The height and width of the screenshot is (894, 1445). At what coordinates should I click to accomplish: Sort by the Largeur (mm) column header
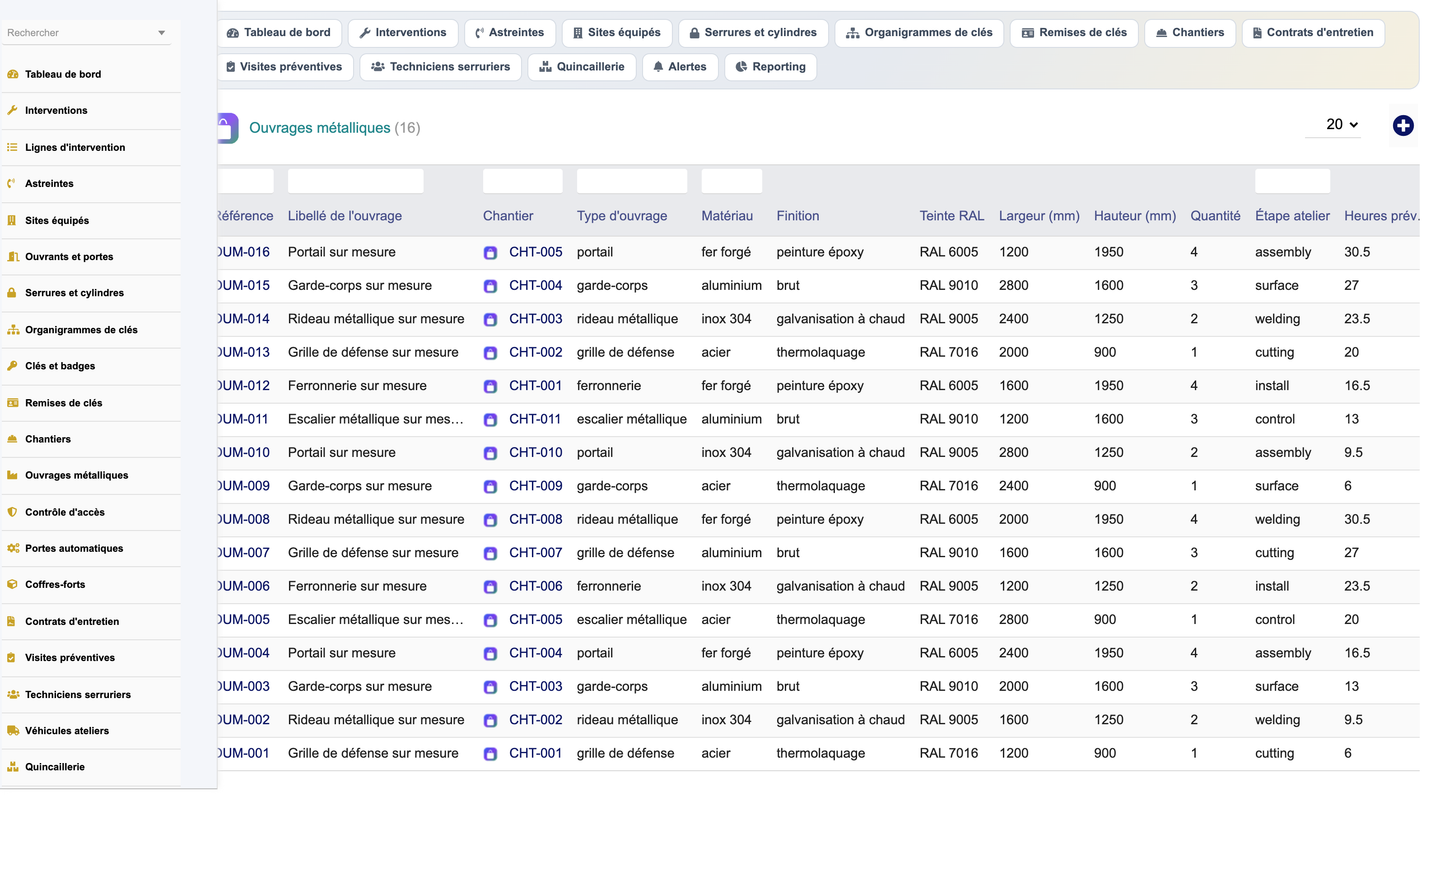(1039, 216)
